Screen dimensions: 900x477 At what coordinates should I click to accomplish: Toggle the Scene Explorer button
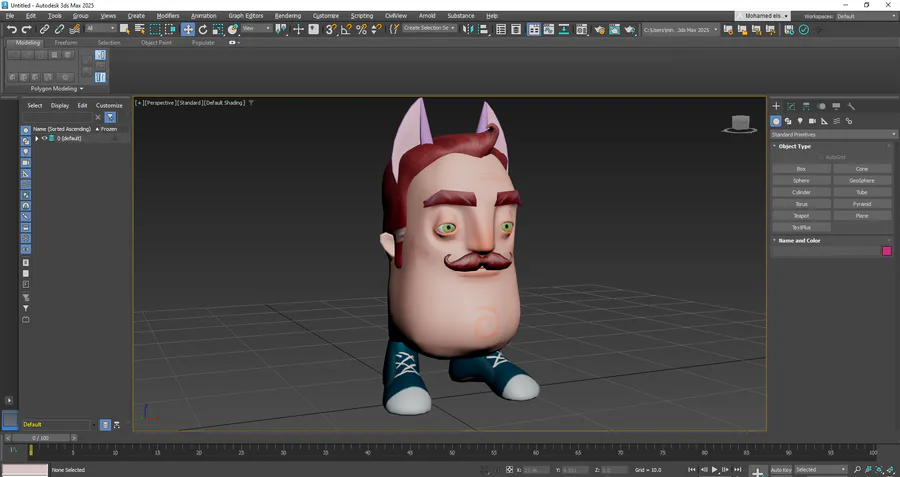pyautogui.click(x=501, y=29)
